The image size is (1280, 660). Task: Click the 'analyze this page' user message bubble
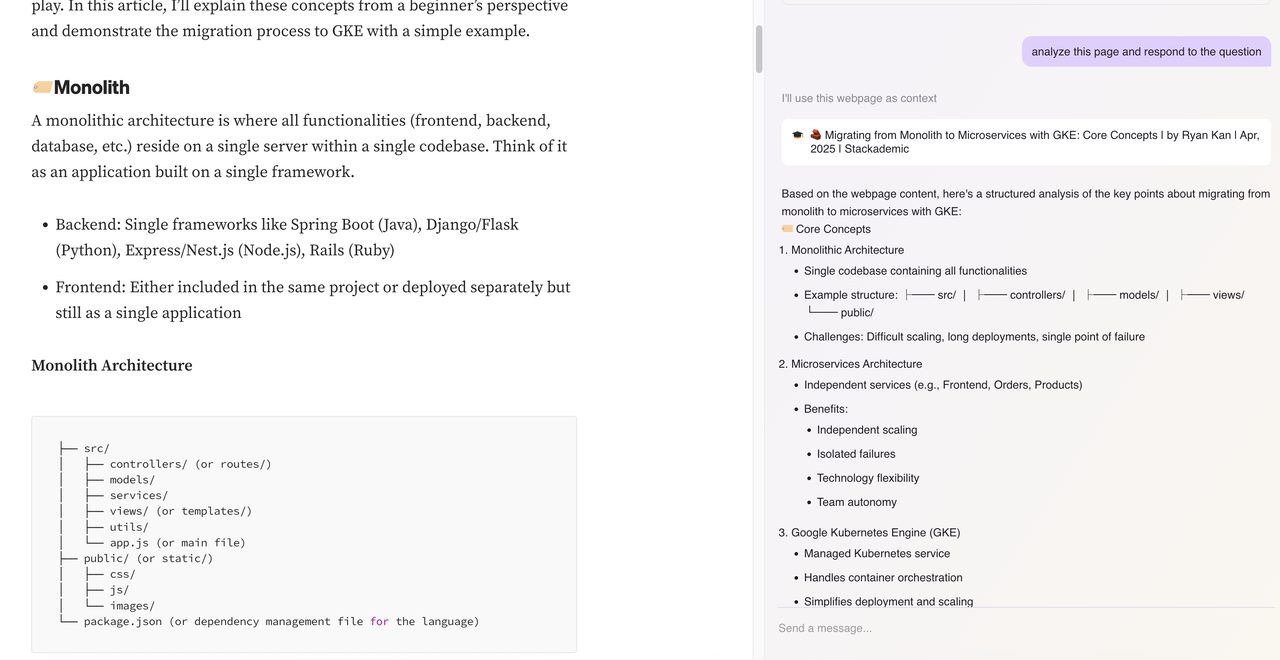click(x=1146, y=52)
